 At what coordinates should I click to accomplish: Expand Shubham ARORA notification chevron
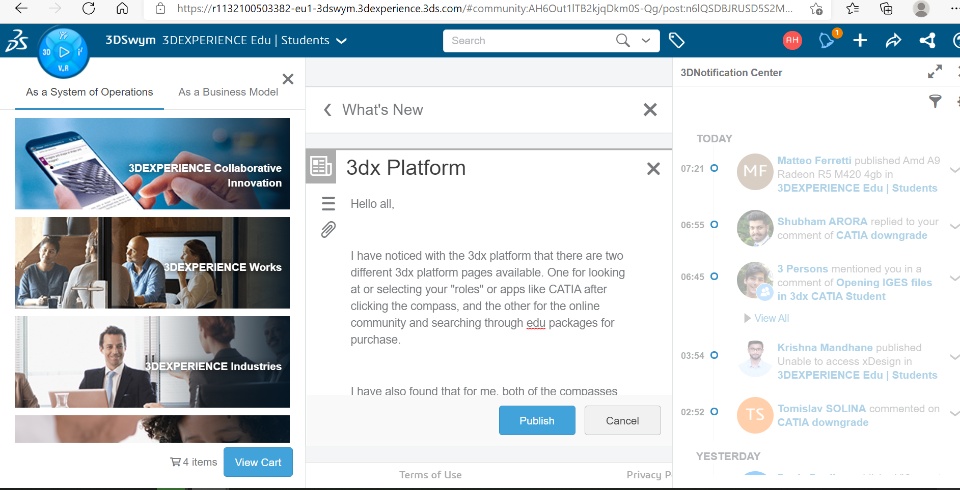(x=954, y=226)
